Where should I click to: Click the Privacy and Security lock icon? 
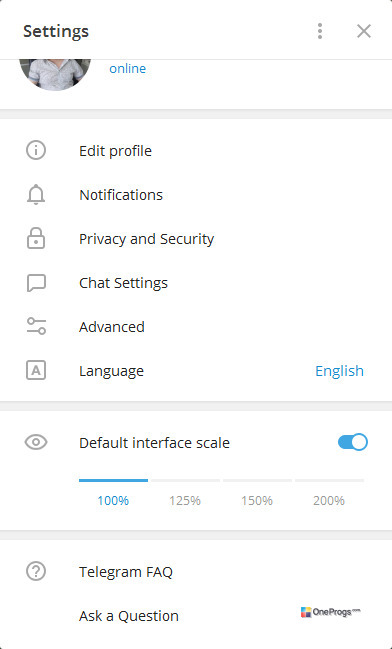pyautogui.click(x=36, y=238)
